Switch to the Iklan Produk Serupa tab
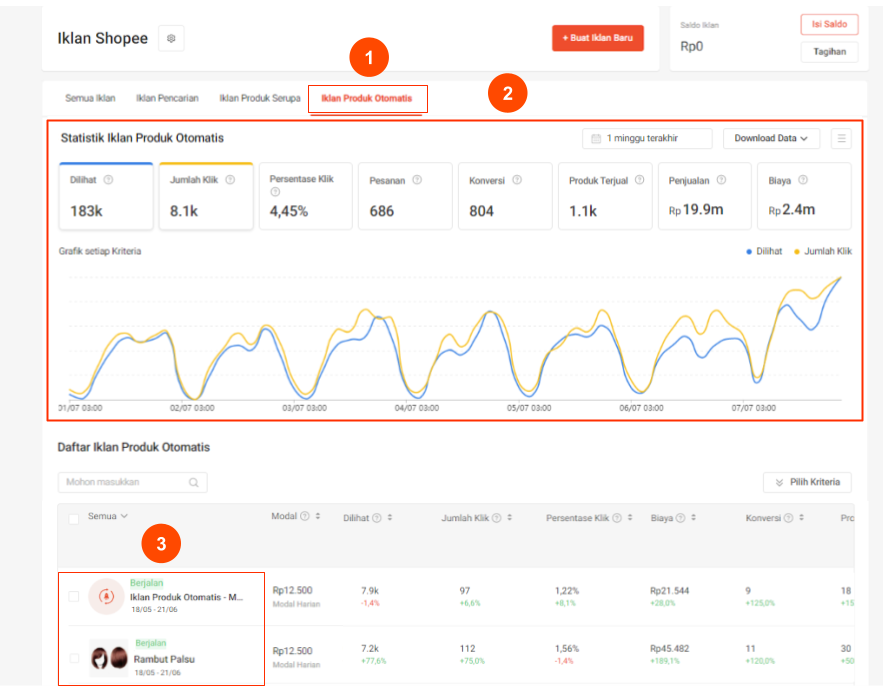Image resolution: width=883 pixels, height=691 pixels. tap(260, 98)
